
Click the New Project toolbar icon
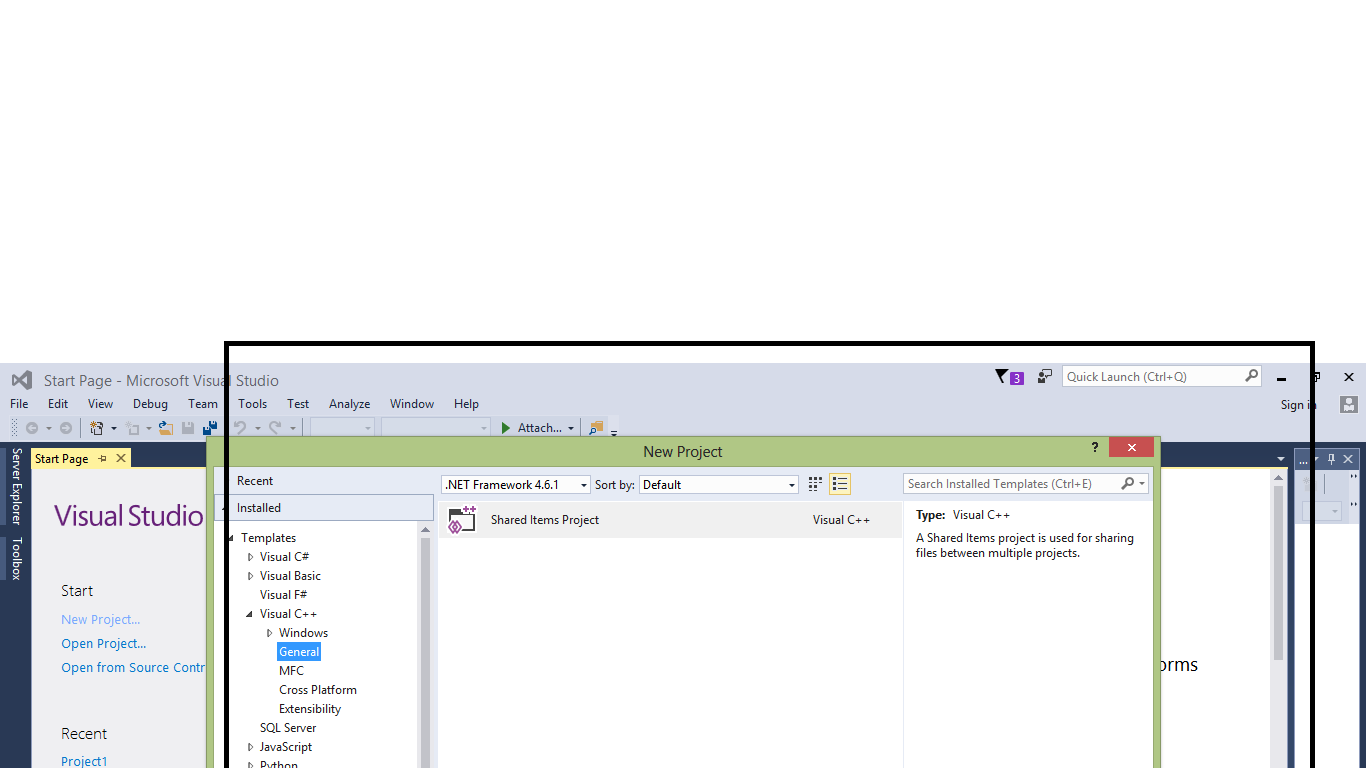point(97,428)
